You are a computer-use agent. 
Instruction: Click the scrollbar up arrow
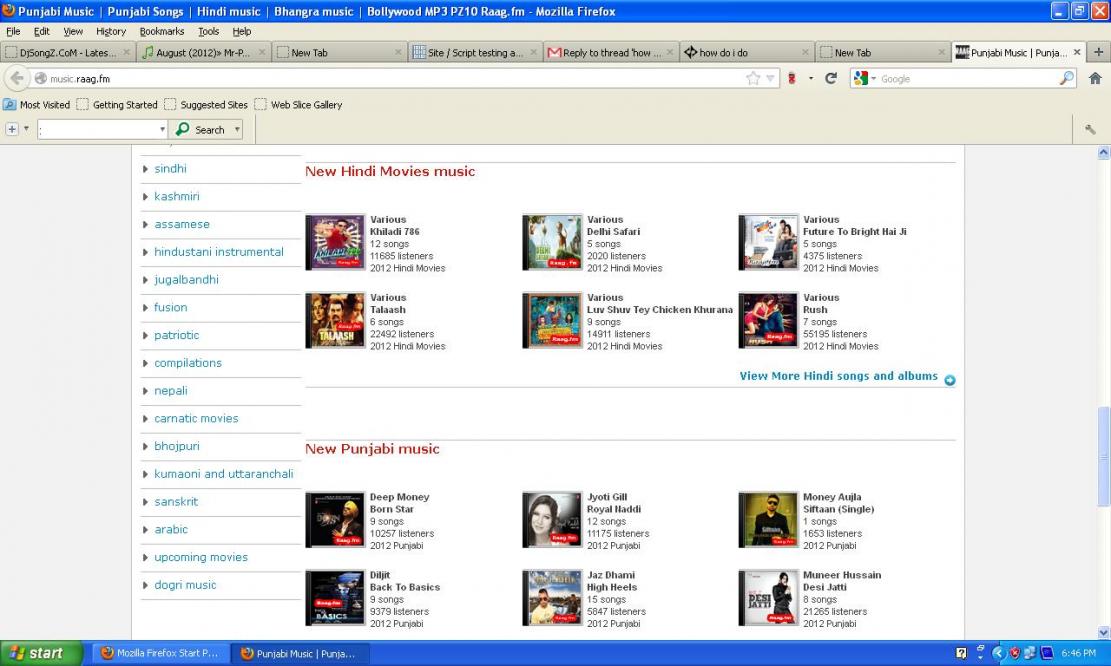(1103, 152)
